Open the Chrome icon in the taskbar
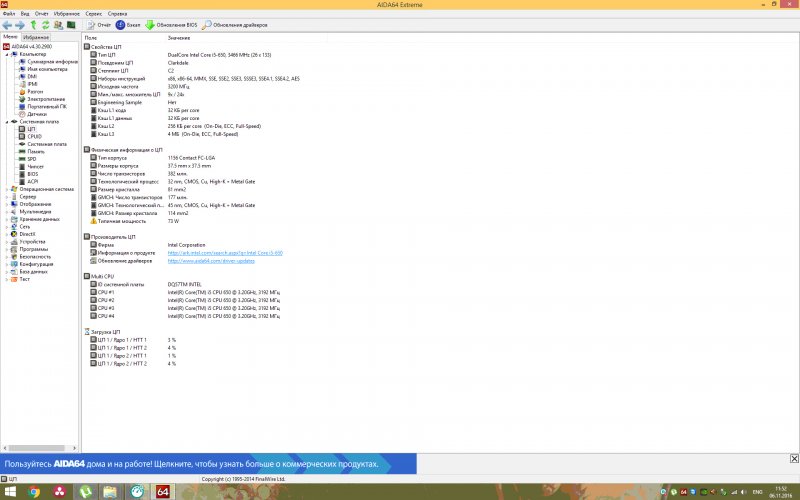Screen dimensions: 800x500 (35, 491)
